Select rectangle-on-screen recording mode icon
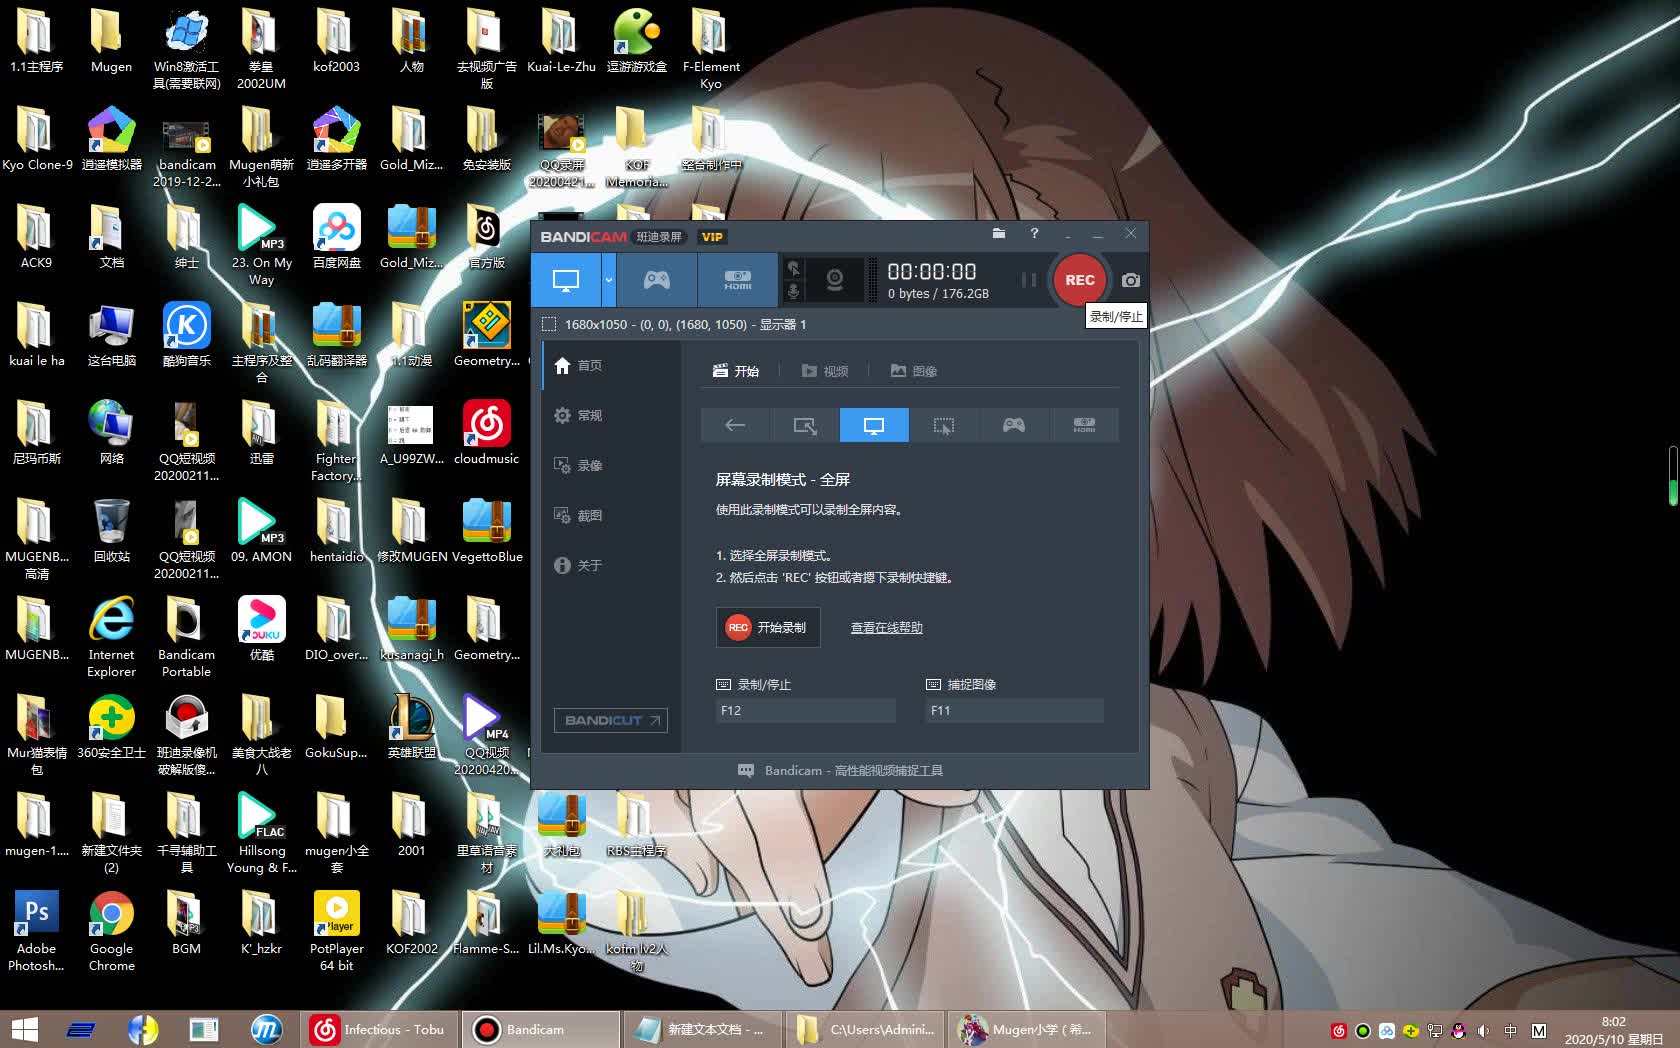The width and height of the screenshot is (1680, 1048). [805, 425]
